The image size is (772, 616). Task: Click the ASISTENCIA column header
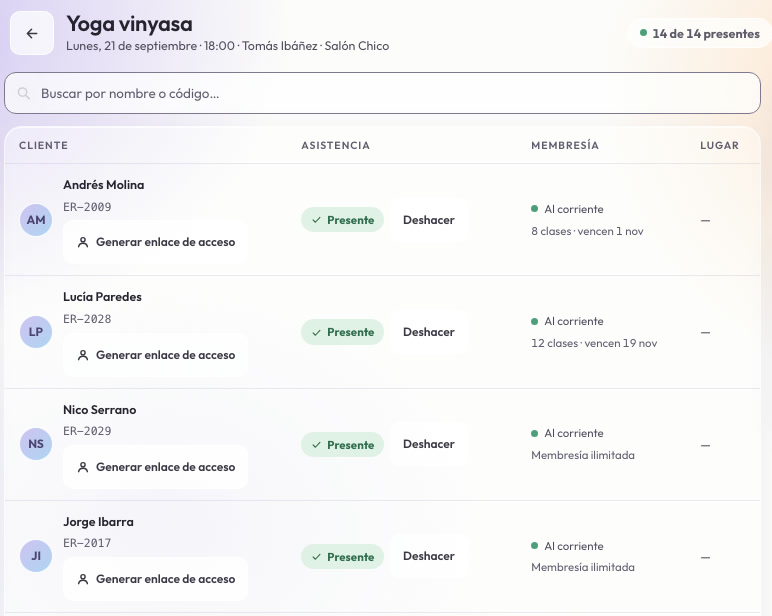point(336,145)
